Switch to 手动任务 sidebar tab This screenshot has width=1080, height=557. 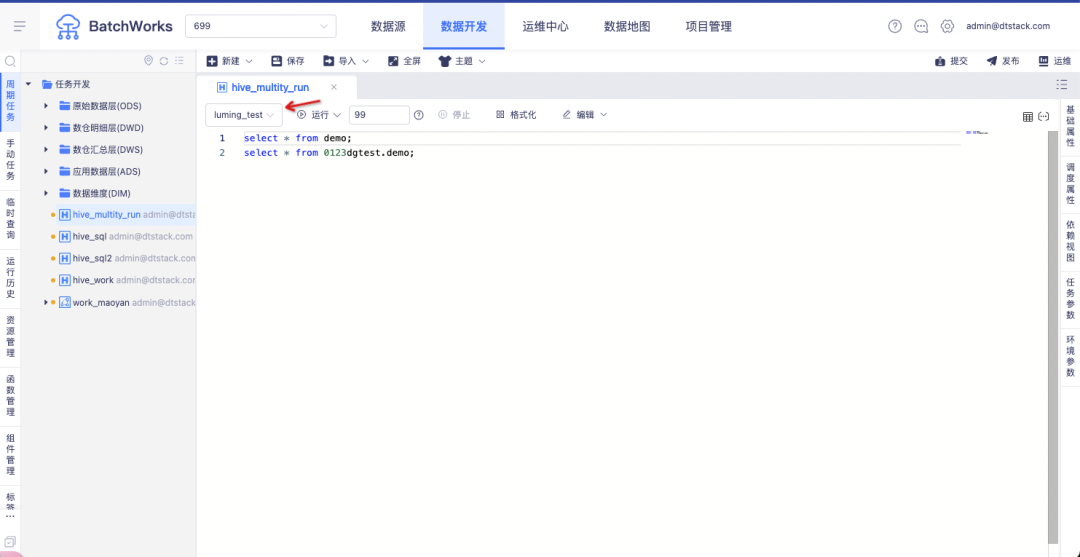point(10,160)
